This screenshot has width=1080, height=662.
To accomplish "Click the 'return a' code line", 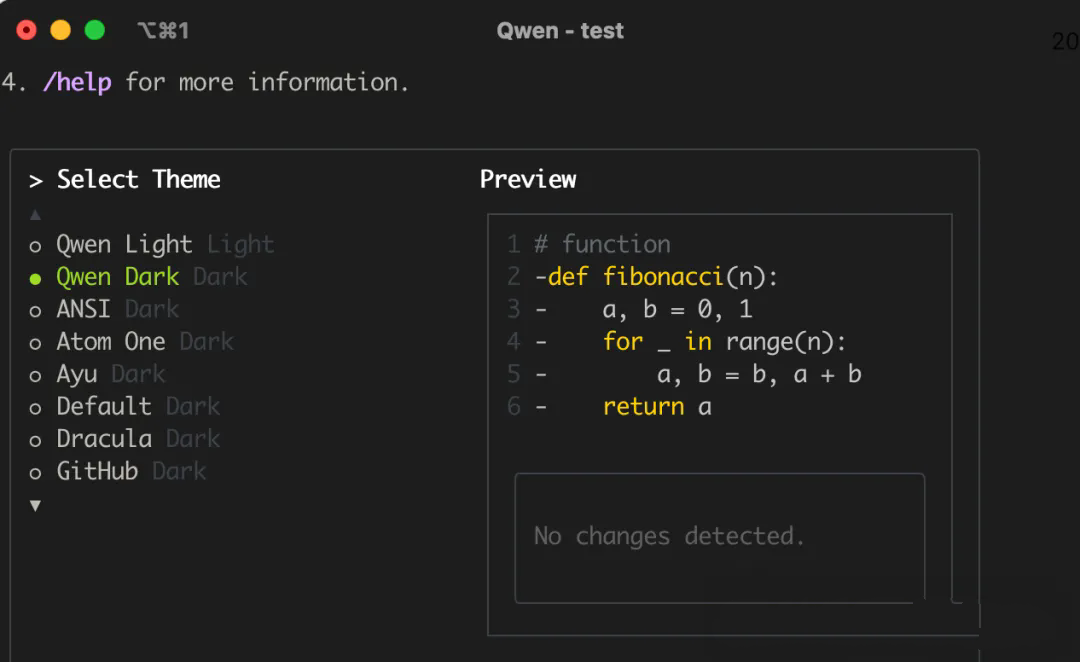I will pos(657,406).
